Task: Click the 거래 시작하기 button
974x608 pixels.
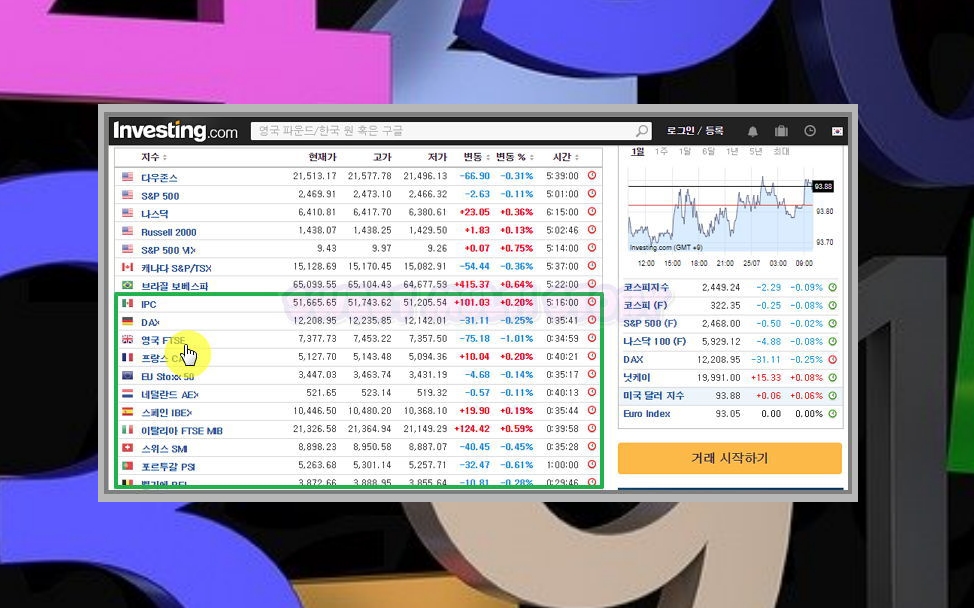Action: [729, 458]
